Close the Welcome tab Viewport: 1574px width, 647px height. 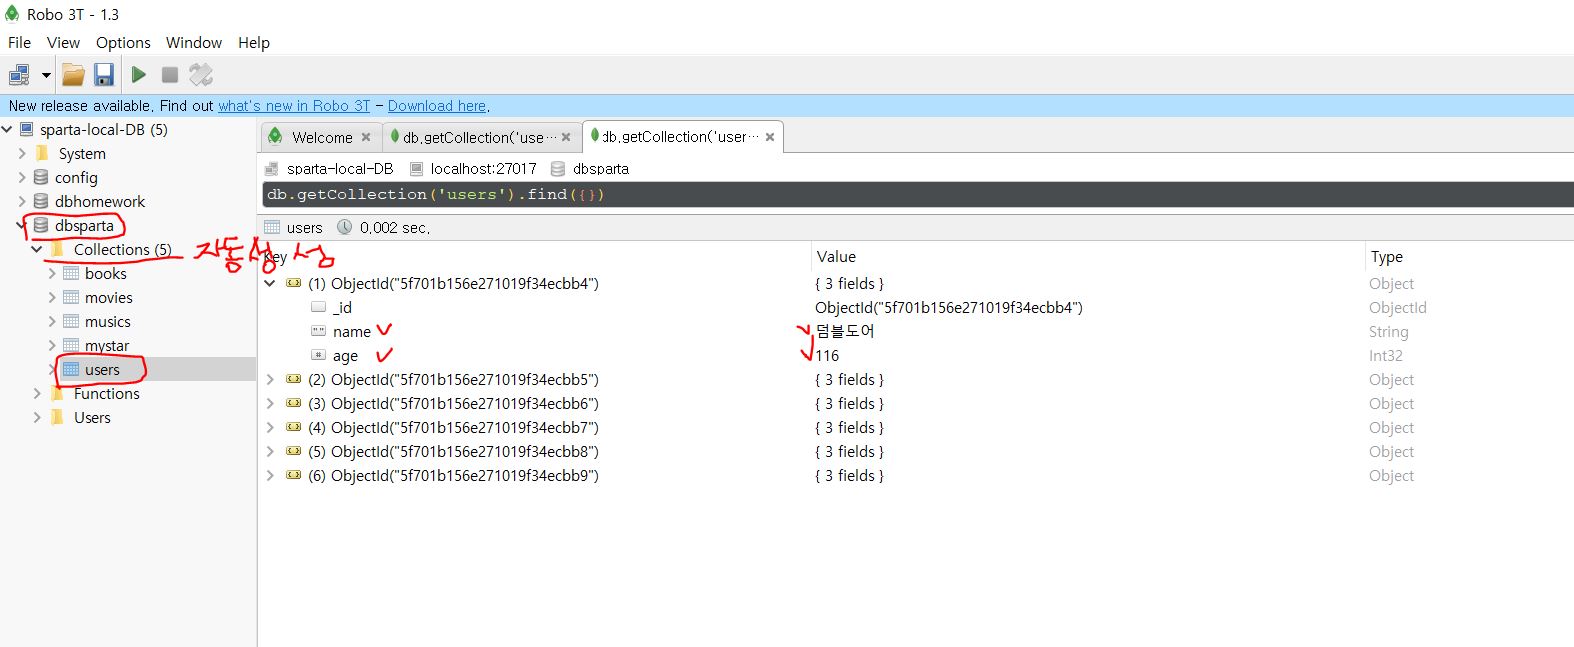(x=366, y=137)
